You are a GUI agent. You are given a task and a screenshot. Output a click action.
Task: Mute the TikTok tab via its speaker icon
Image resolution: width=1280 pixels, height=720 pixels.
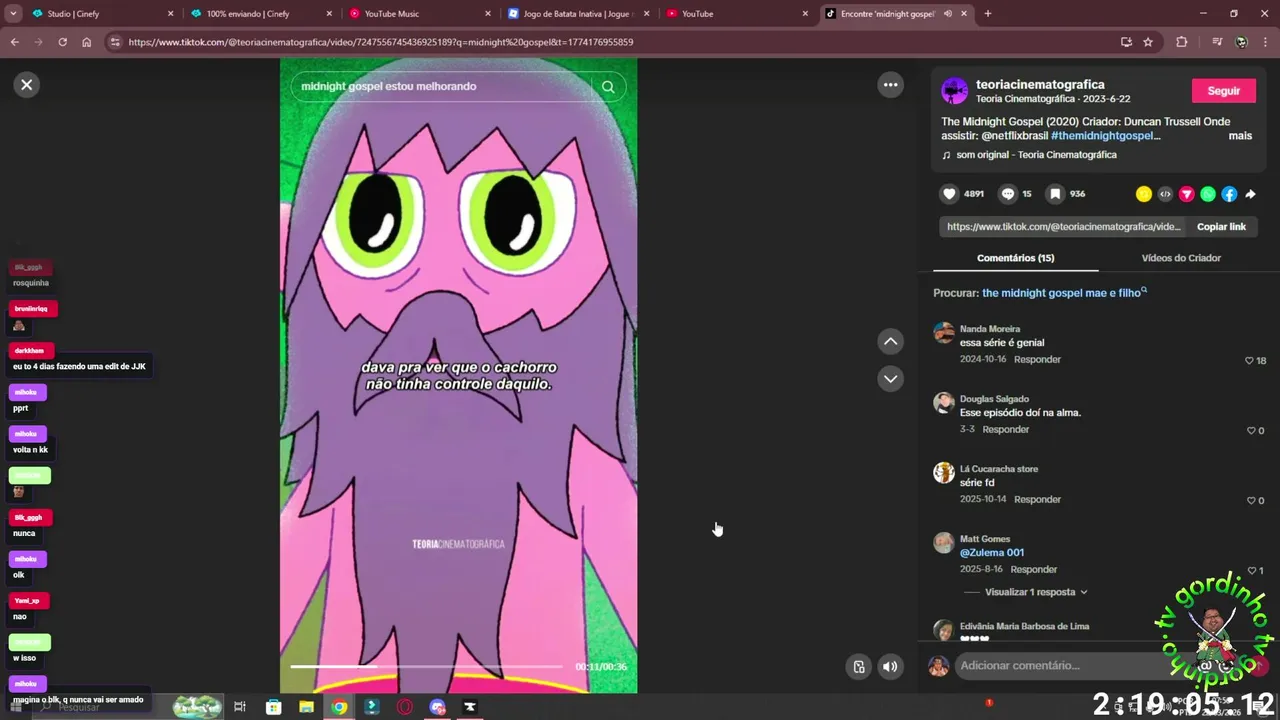[947, 14]
